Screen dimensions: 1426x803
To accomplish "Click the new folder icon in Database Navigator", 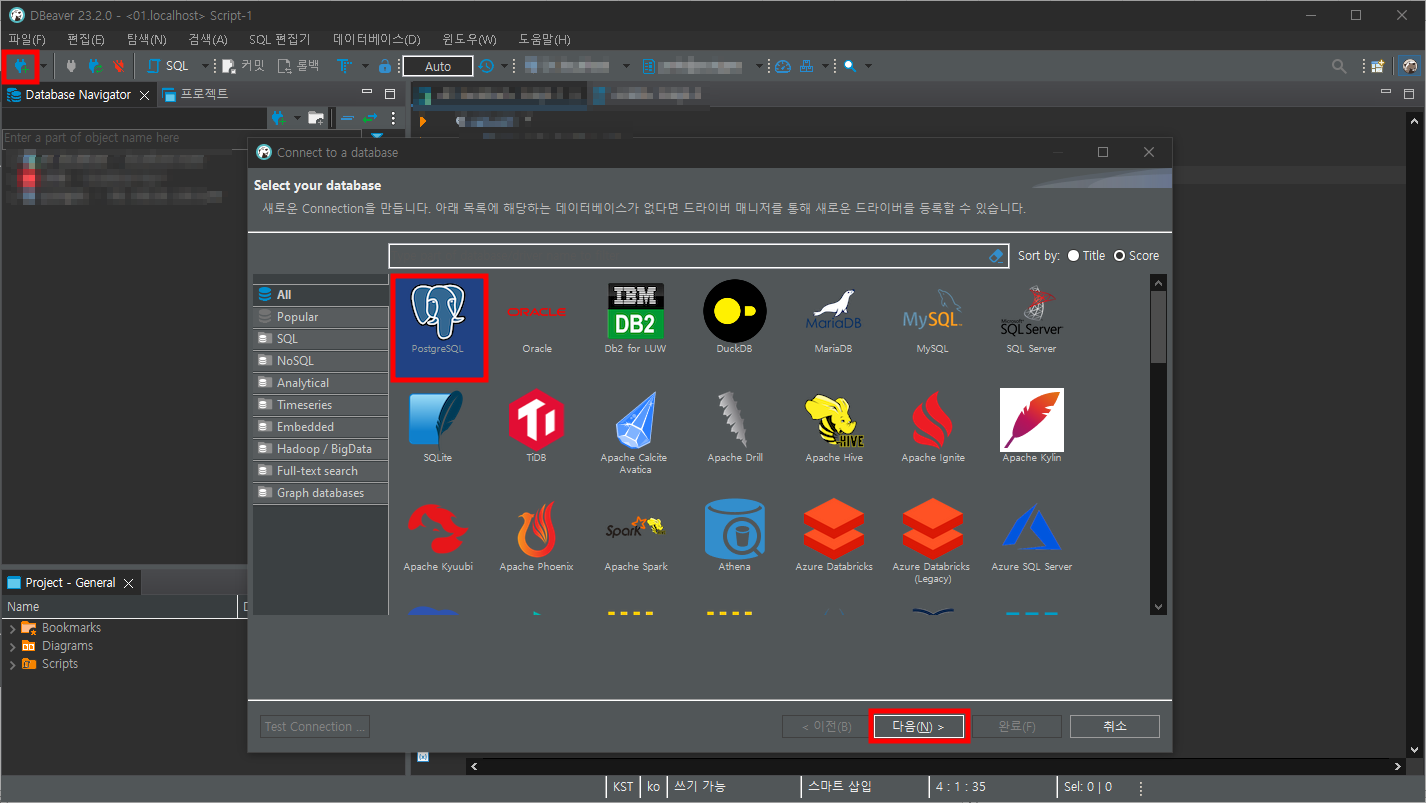I will point(316,118).
